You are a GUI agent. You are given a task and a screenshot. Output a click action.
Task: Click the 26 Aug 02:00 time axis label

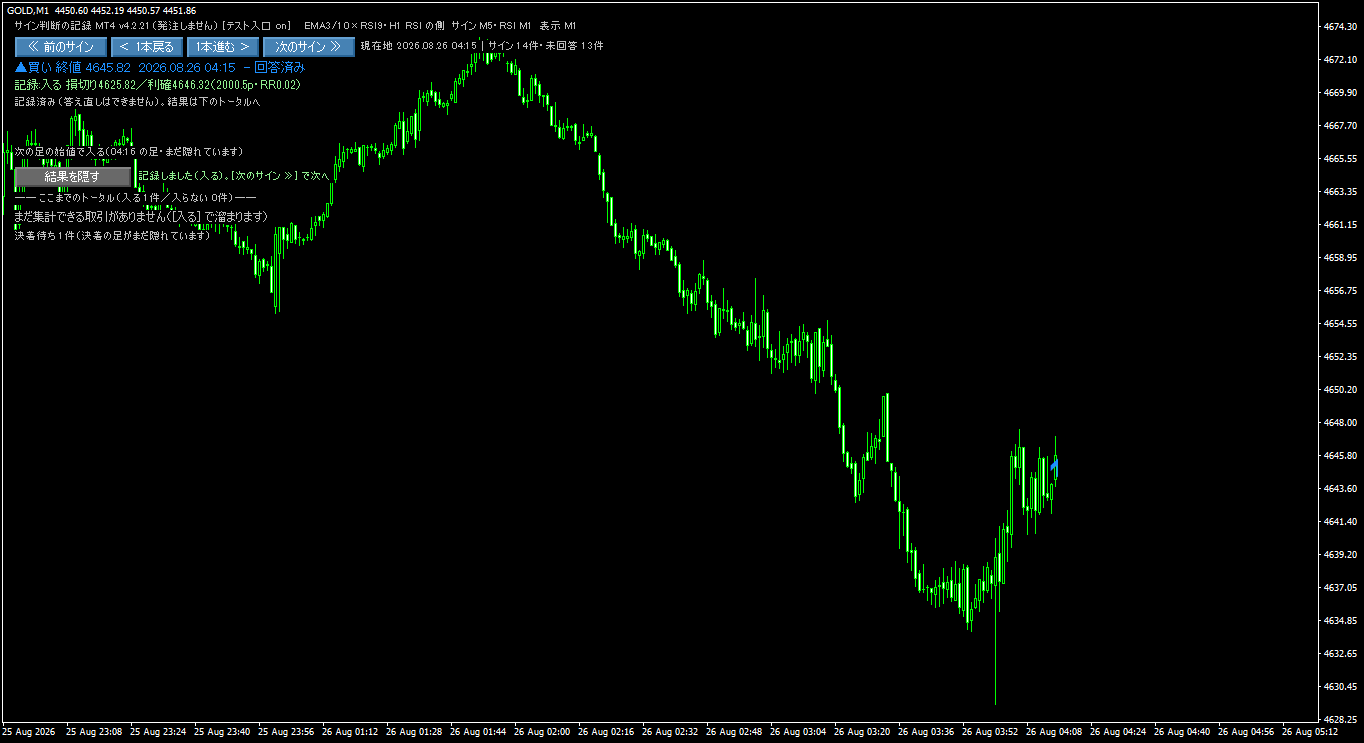click(542, 731)
